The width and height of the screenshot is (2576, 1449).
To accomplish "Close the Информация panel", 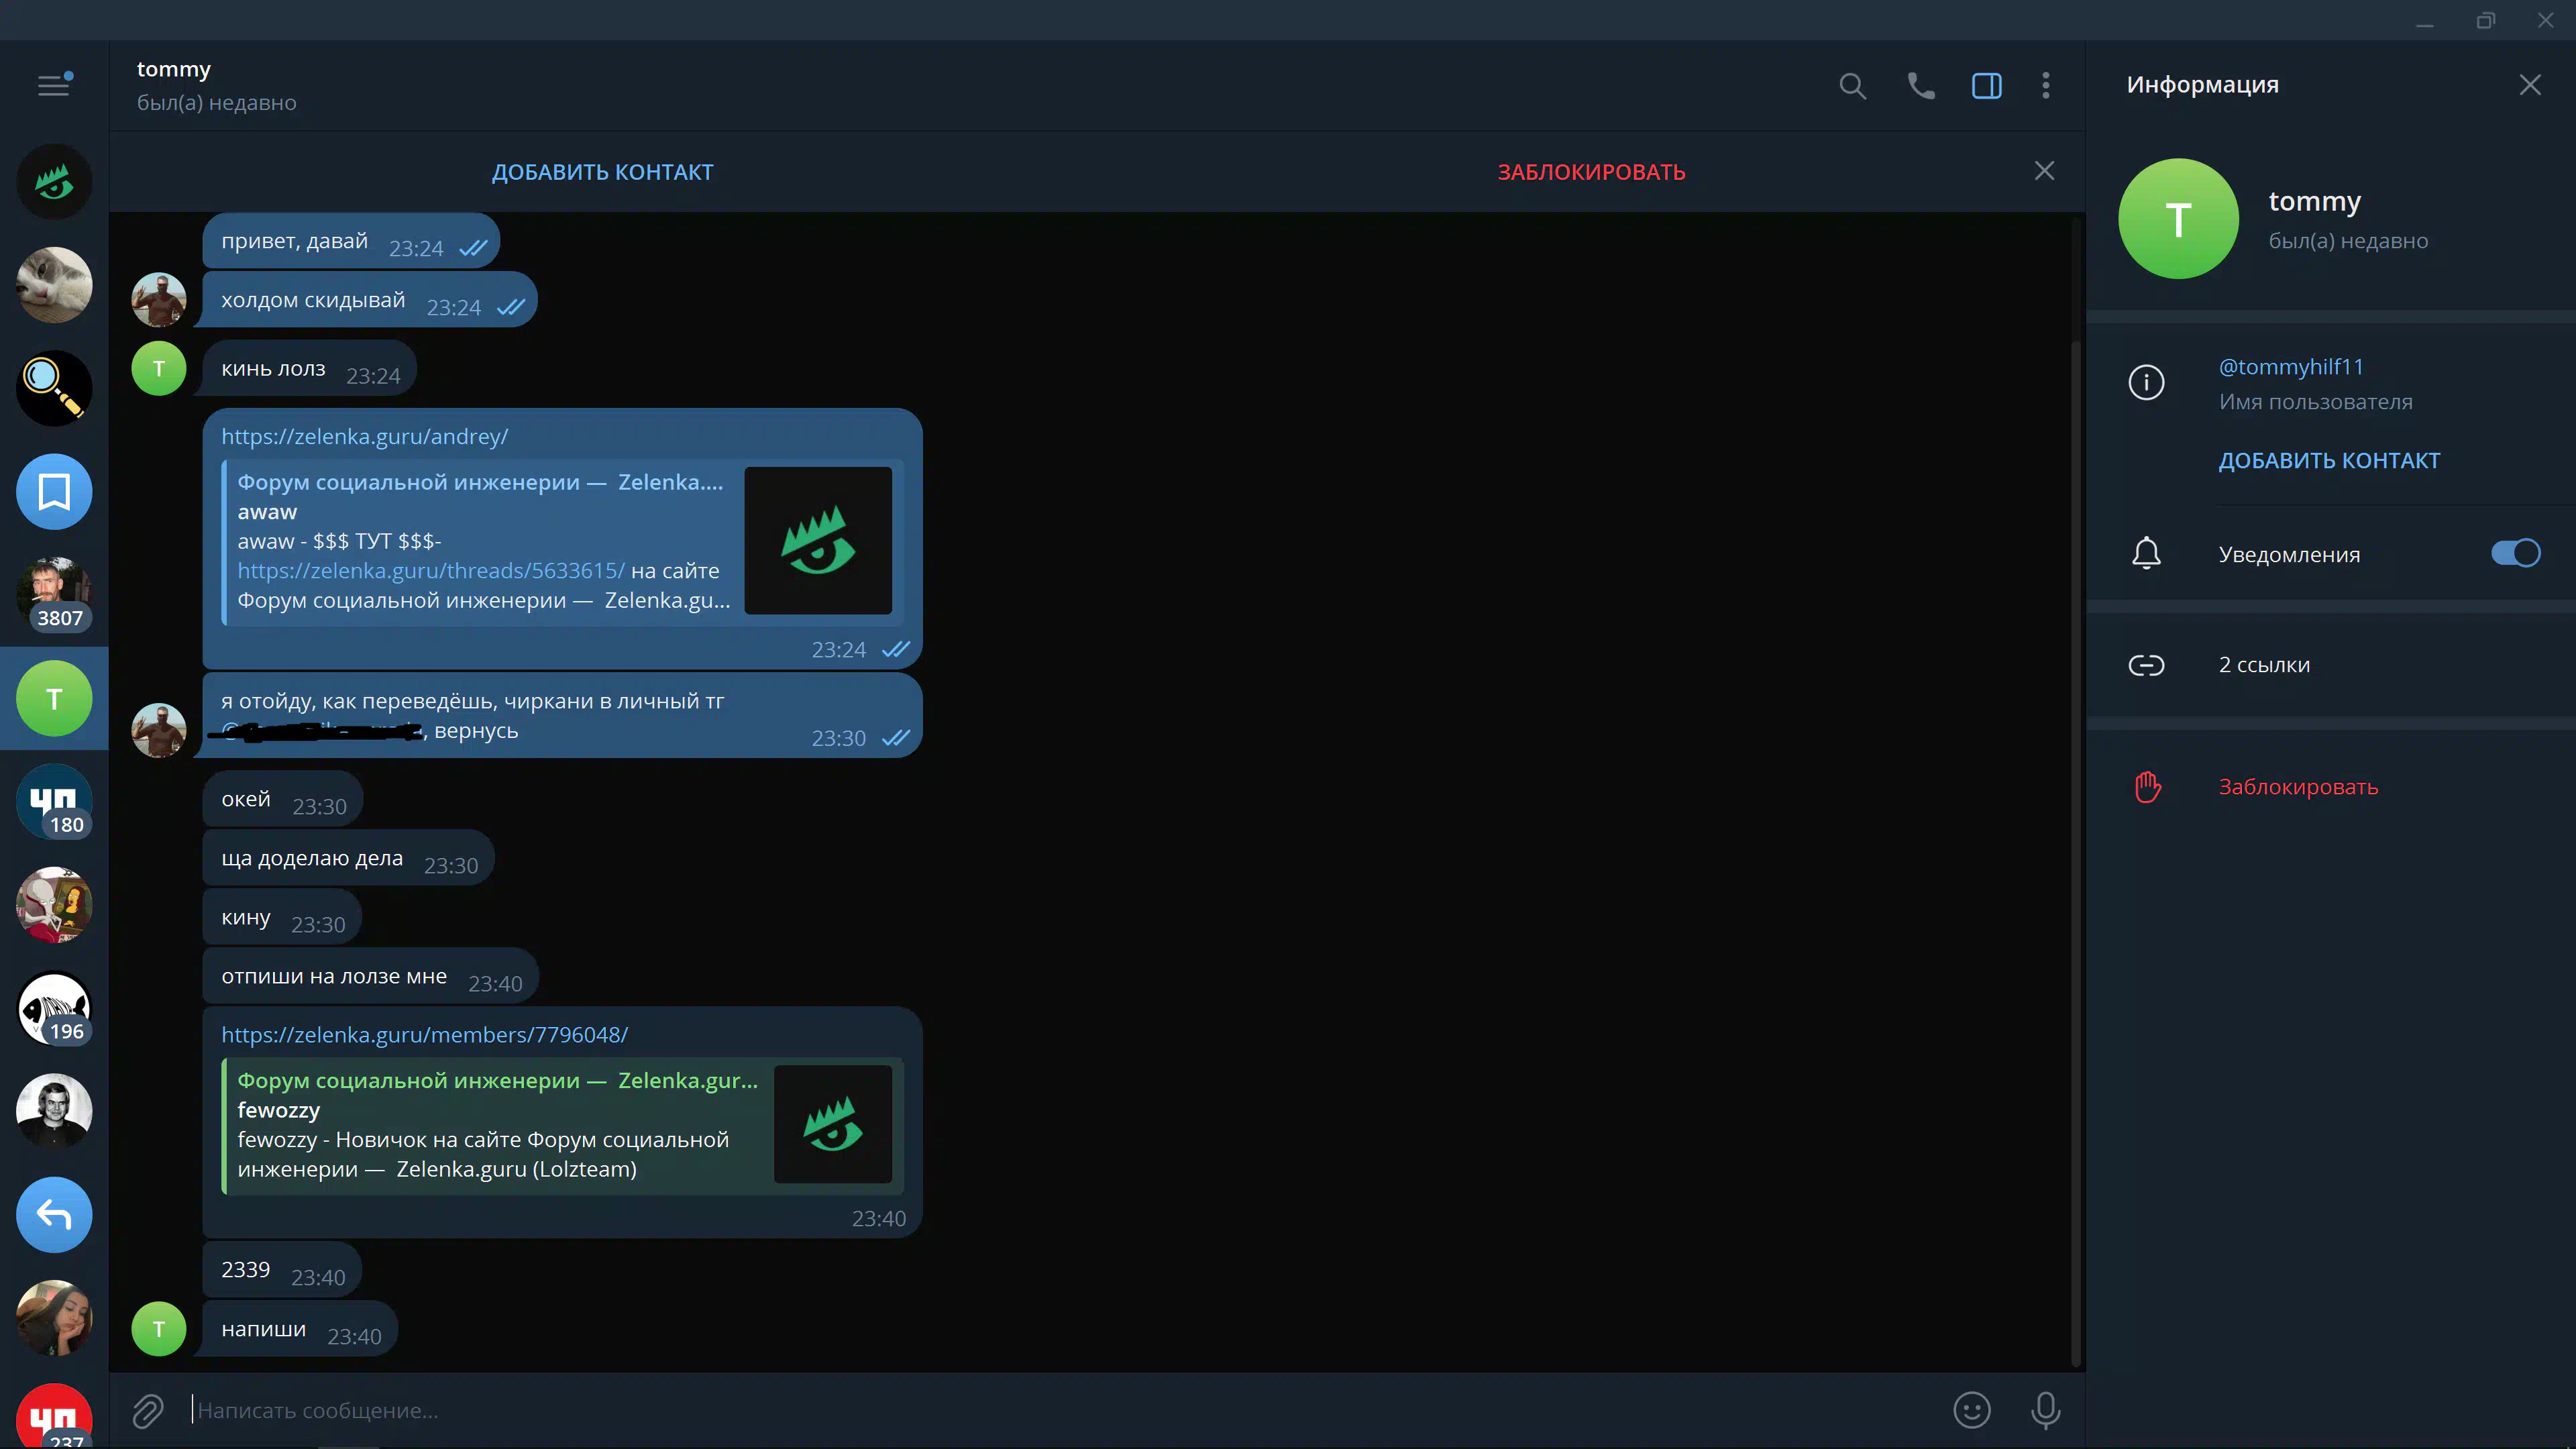I will tap(2529, 85).
